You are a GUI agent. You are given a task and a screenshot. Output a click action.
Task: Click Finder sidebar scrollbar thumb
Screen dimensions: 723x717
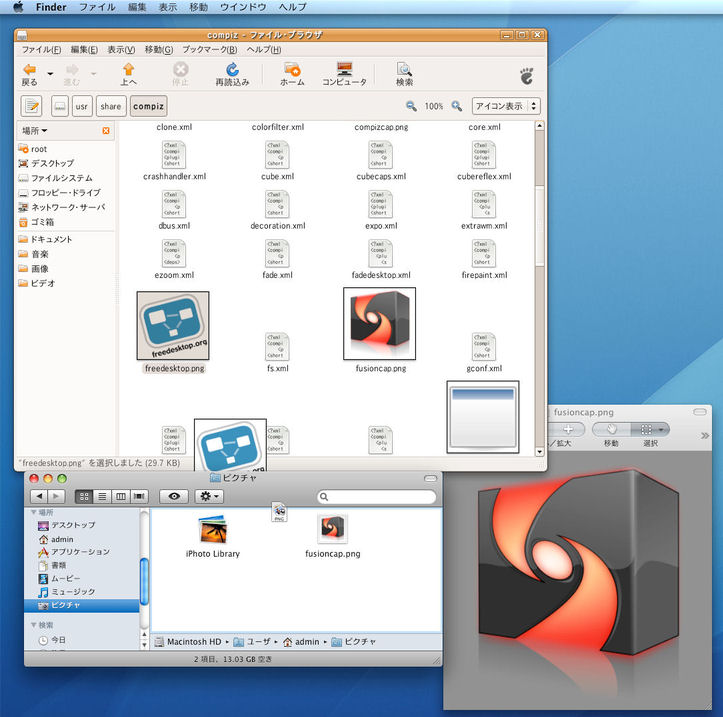coord(144,581)
